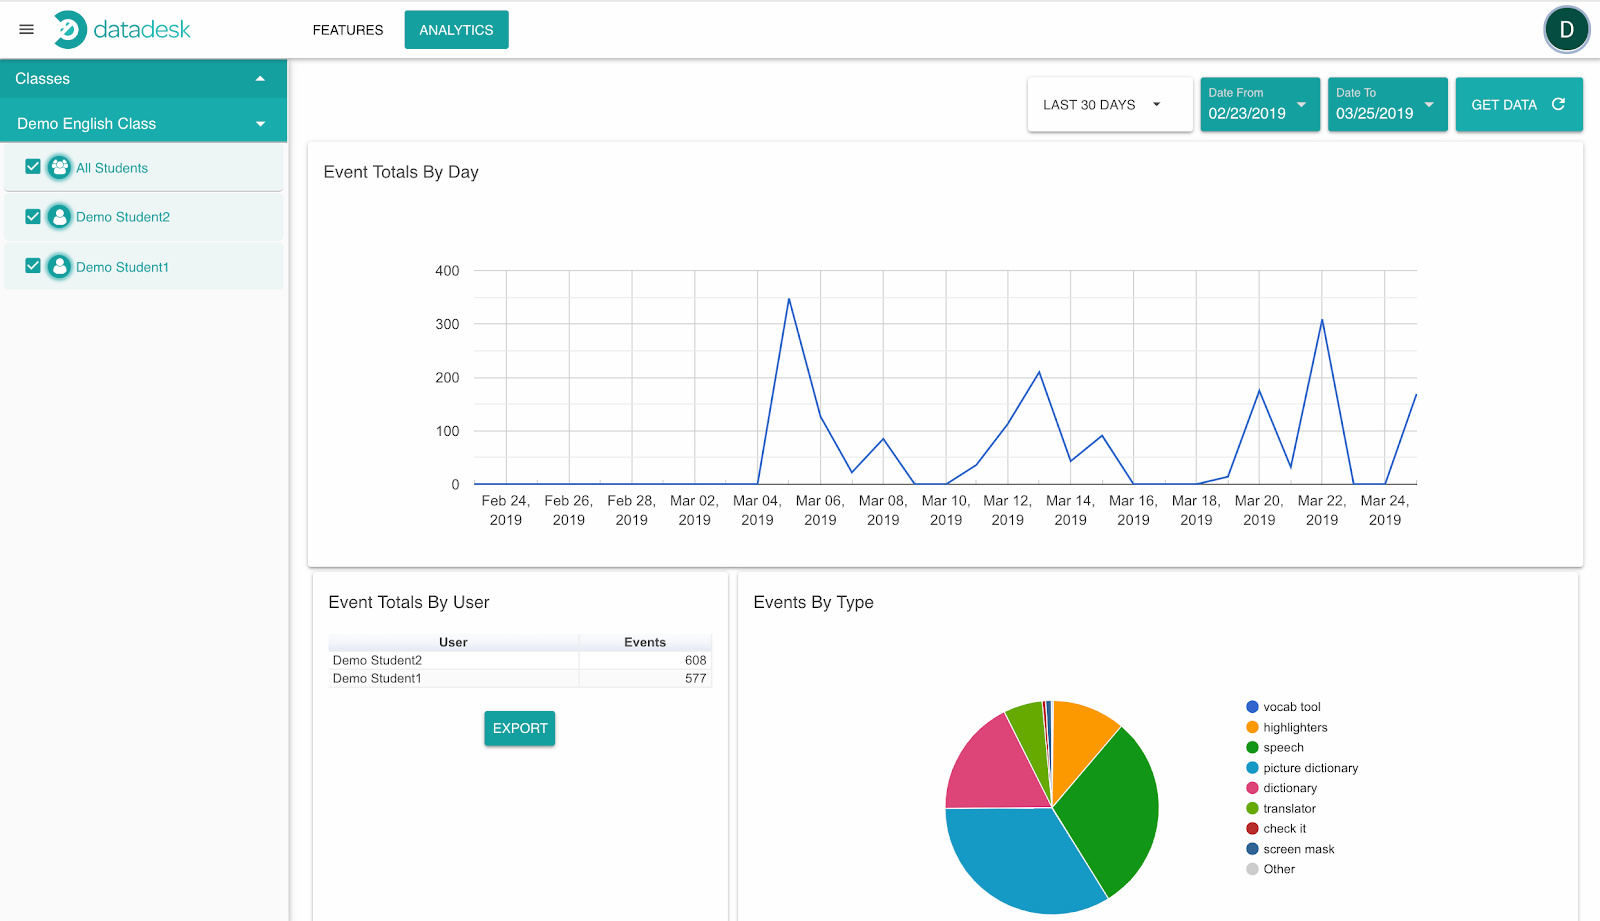Open the Date To picker
The image size is (1600, 921).
tap(1388, 104)
